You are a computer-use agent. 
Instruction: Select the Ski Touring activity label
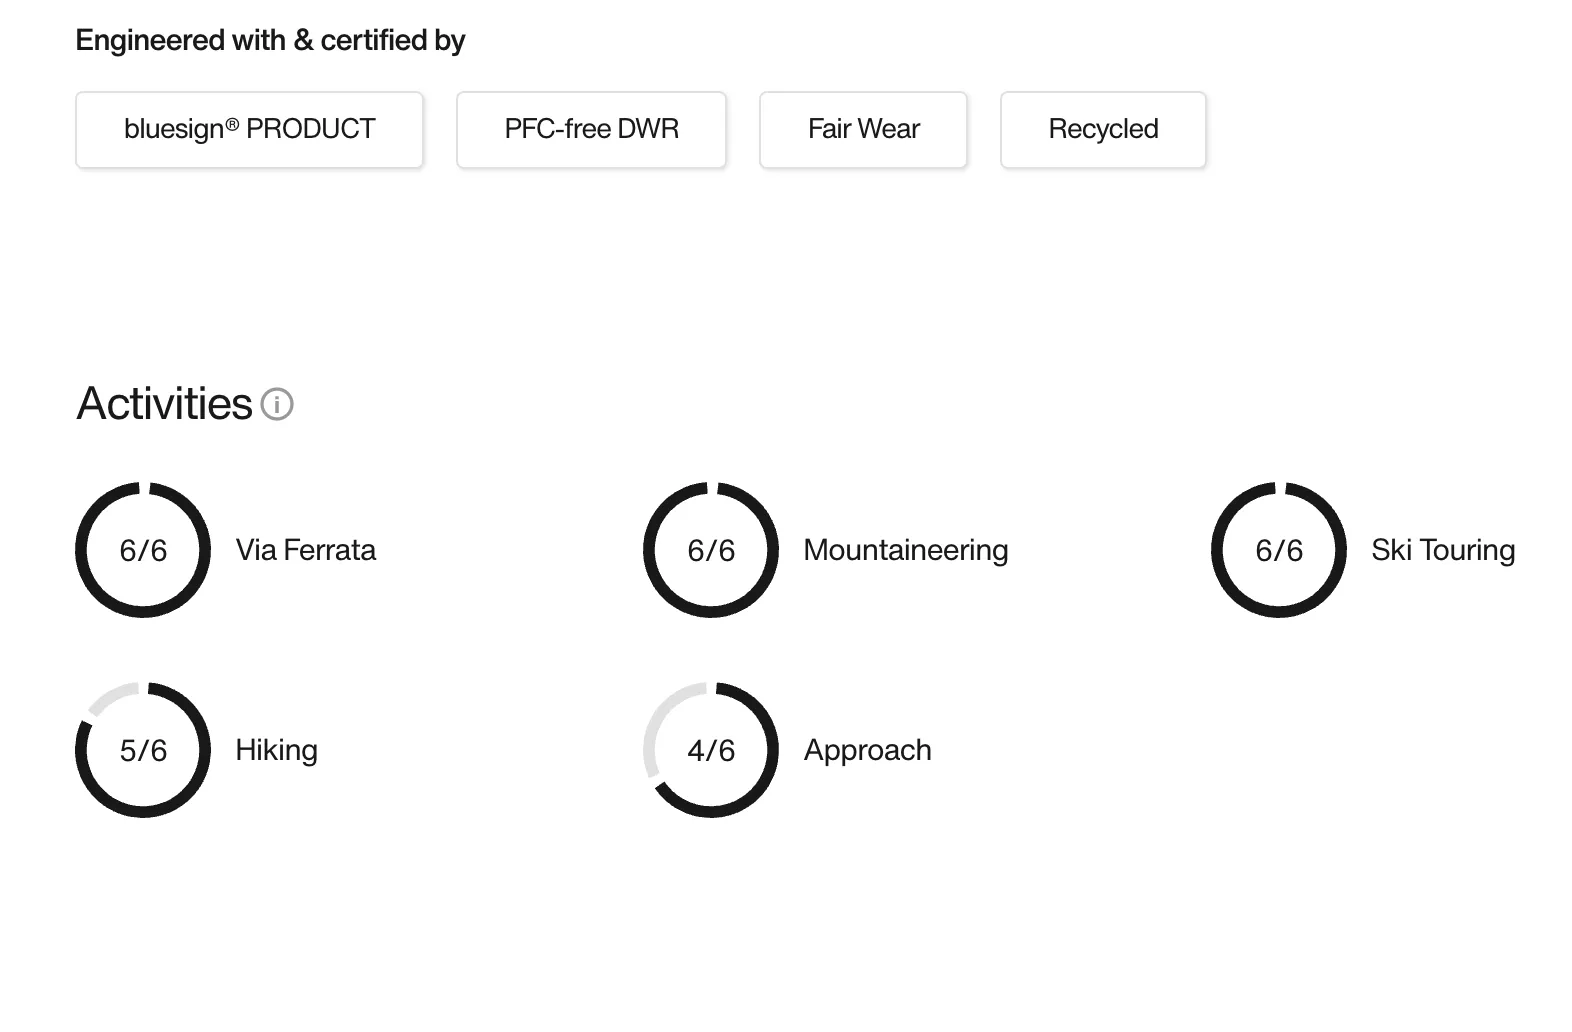pos(1443,550)
